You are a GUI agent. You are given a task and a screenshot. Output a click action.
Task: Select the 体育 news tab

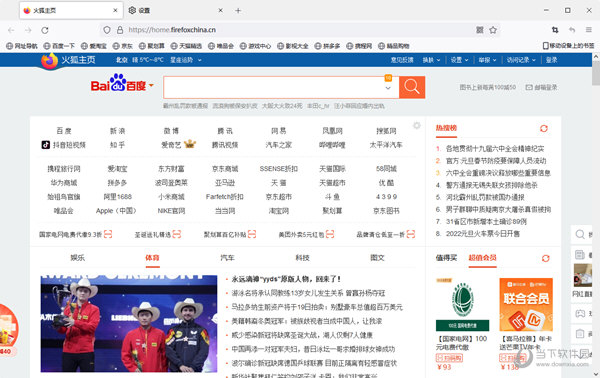click(x=152, y=258)
